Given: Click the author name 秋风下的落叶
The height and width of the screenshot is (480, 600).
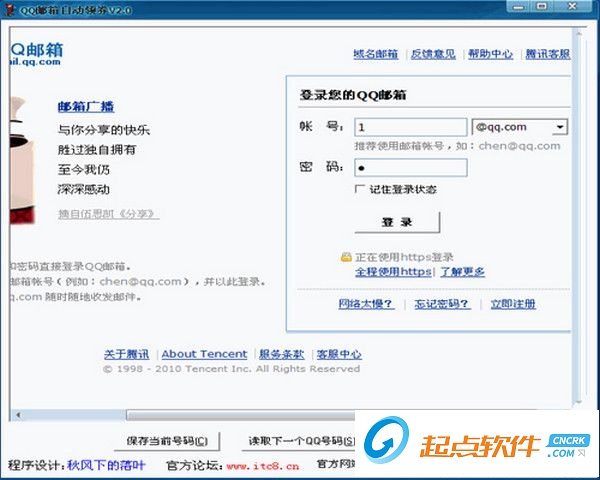Looking at the screenshot, I should pyautogui.click(x=106, y=465).
